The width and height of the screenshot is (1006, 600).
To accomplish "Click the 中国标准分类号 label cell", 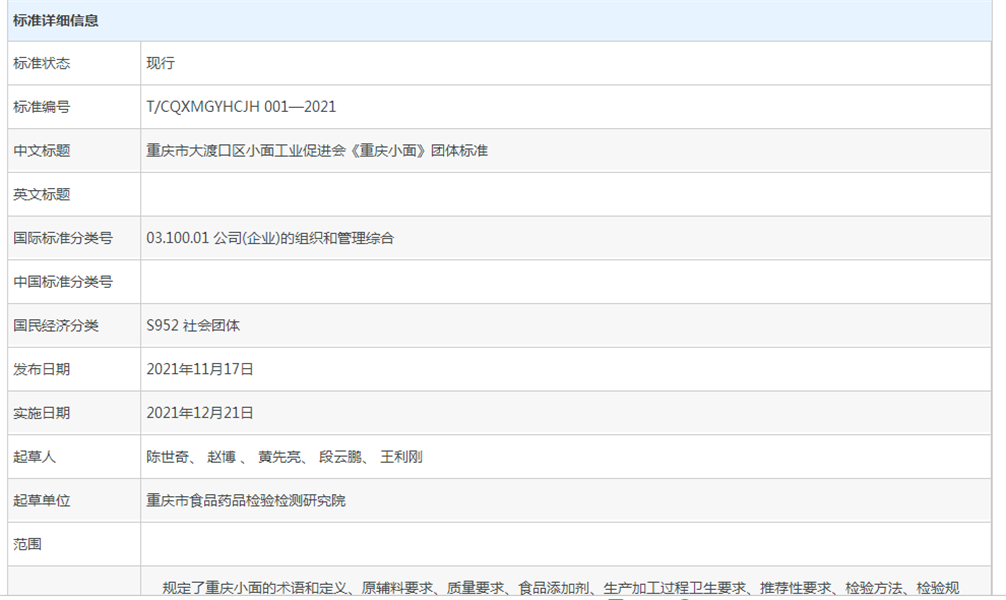I will tap(62, 282).
